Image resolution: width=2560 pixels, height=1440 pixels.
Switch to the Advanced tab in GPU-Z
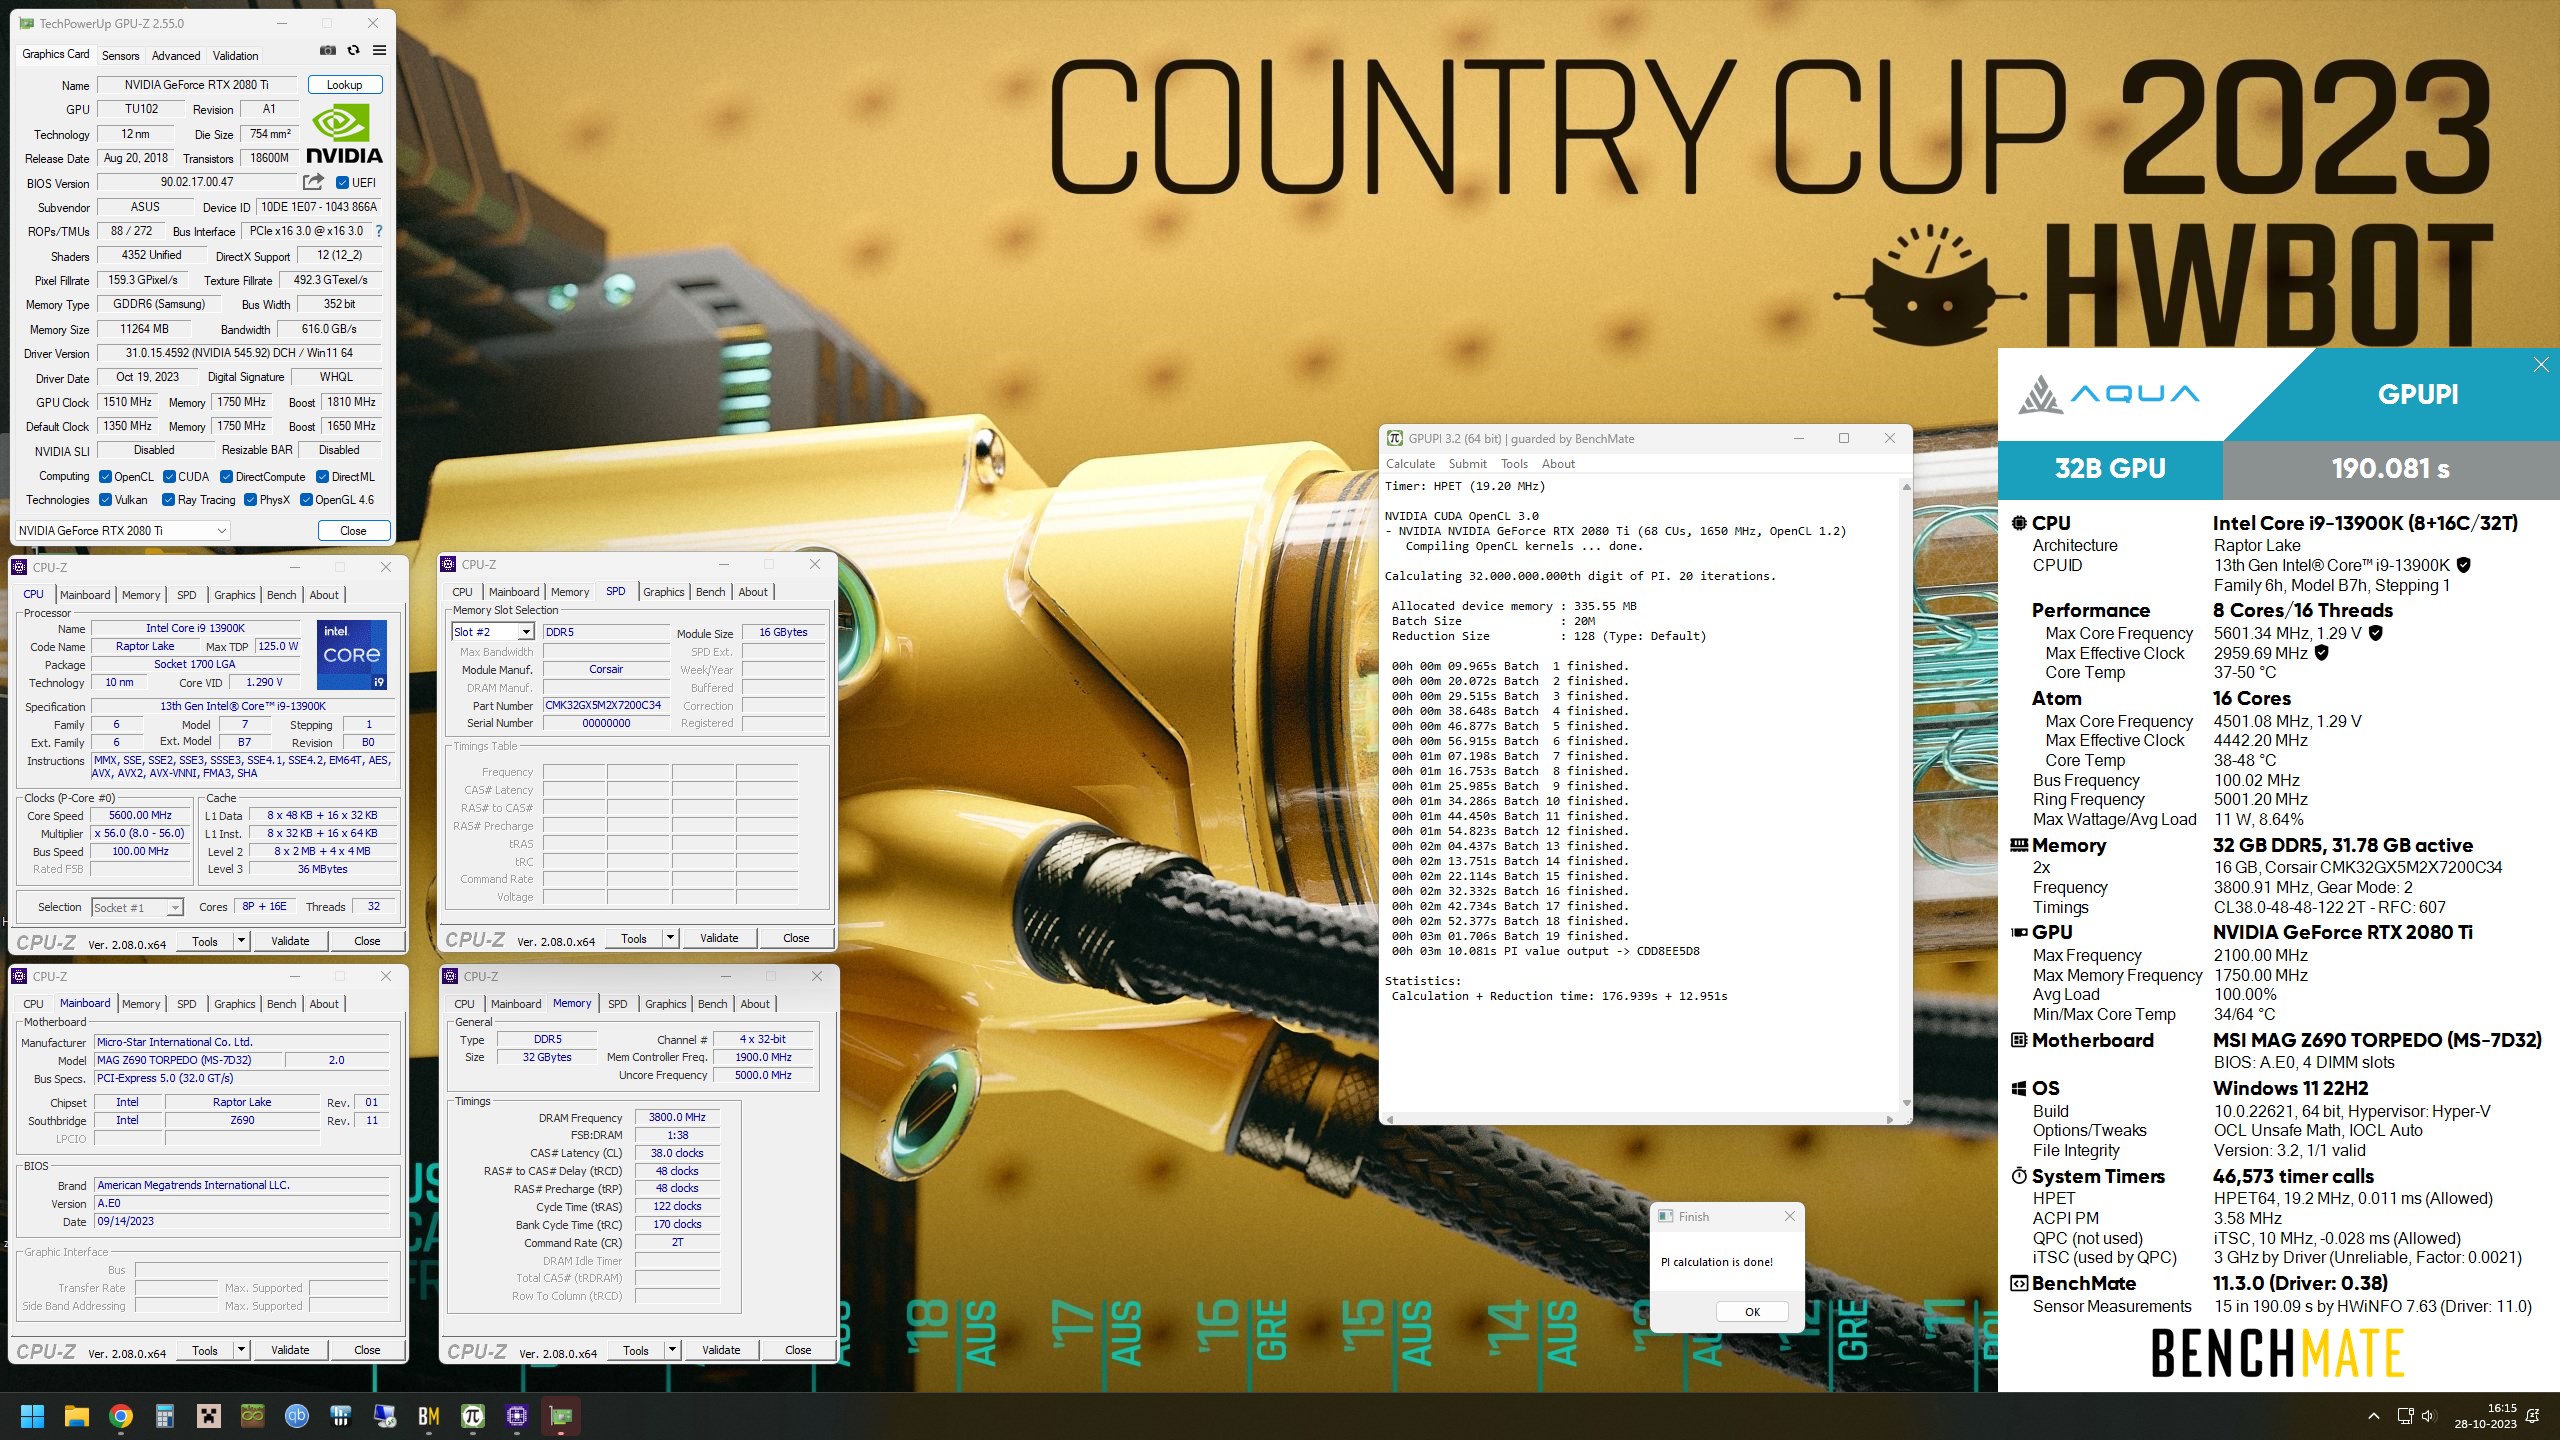[176, 56]
